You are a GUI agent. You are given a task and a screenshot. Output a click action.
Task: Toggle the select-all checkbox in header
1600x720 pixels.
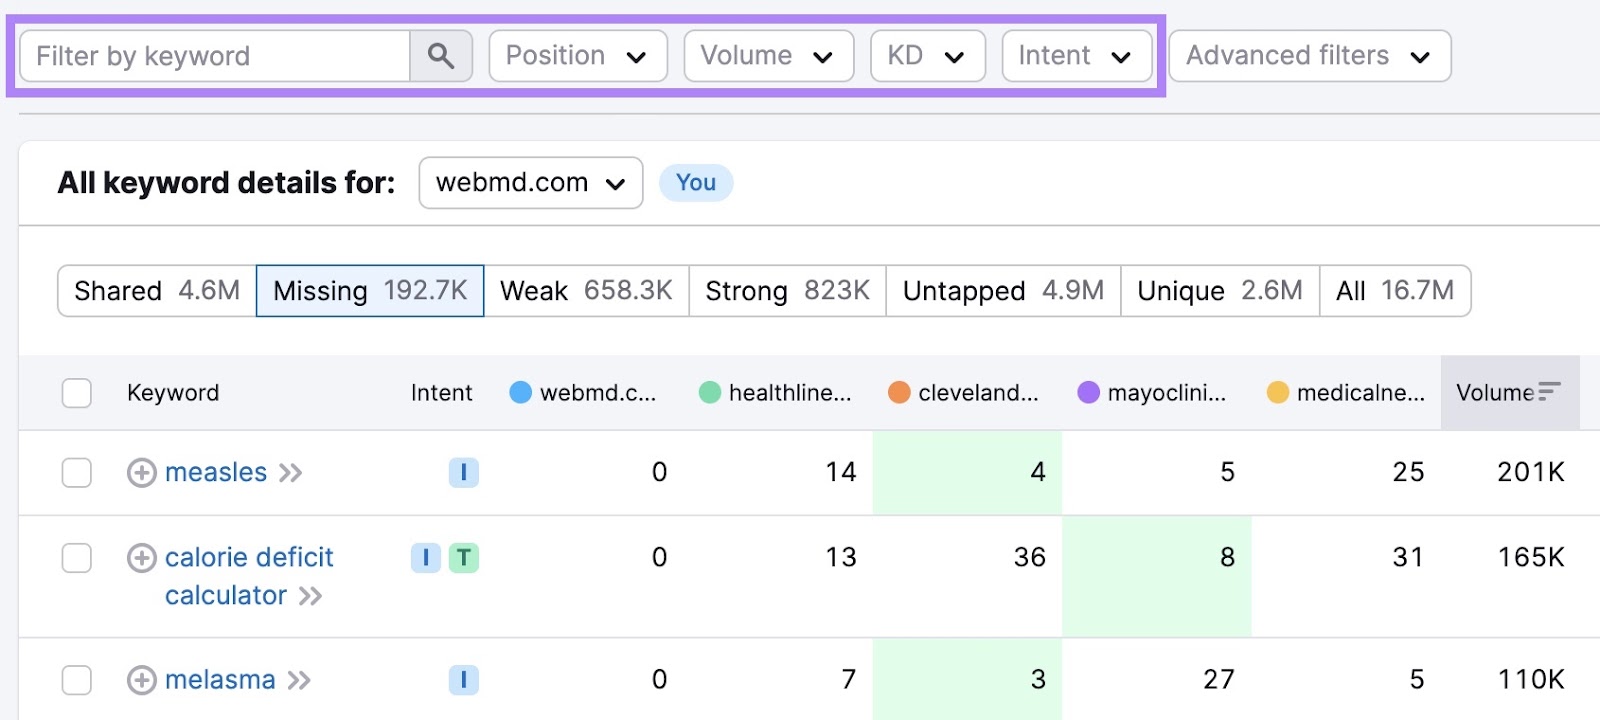[77, 393]
